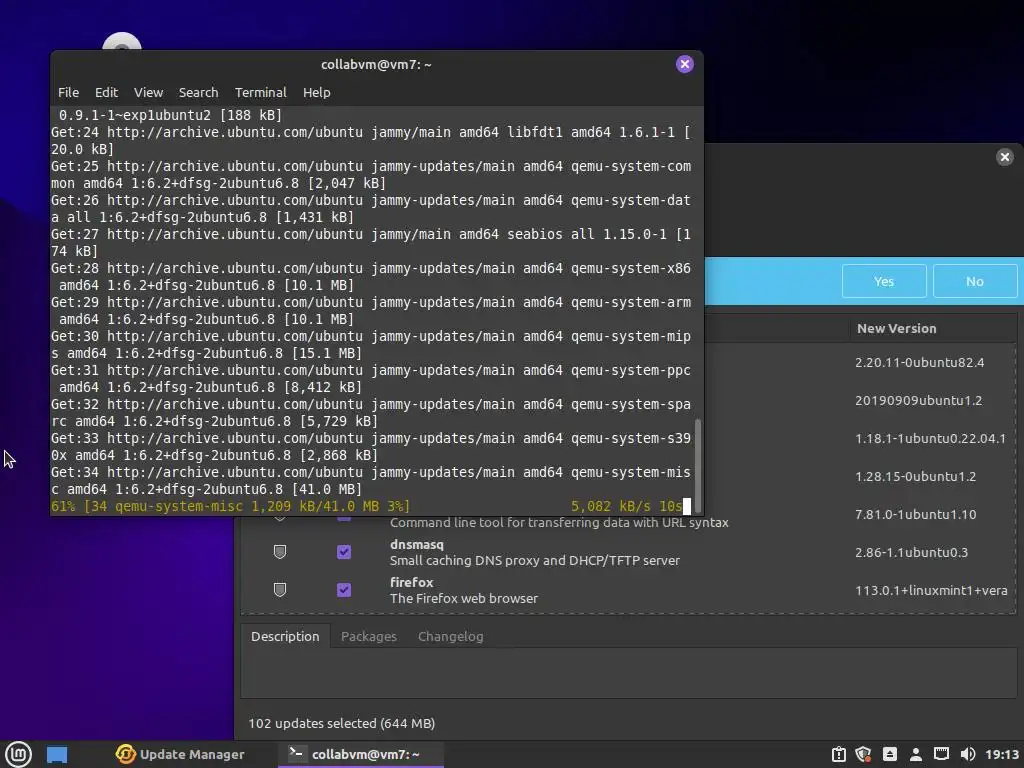Click the Get:34 qemu-system-misc line
Screen dimensions: 1024x768
click(x=371, y=481)
